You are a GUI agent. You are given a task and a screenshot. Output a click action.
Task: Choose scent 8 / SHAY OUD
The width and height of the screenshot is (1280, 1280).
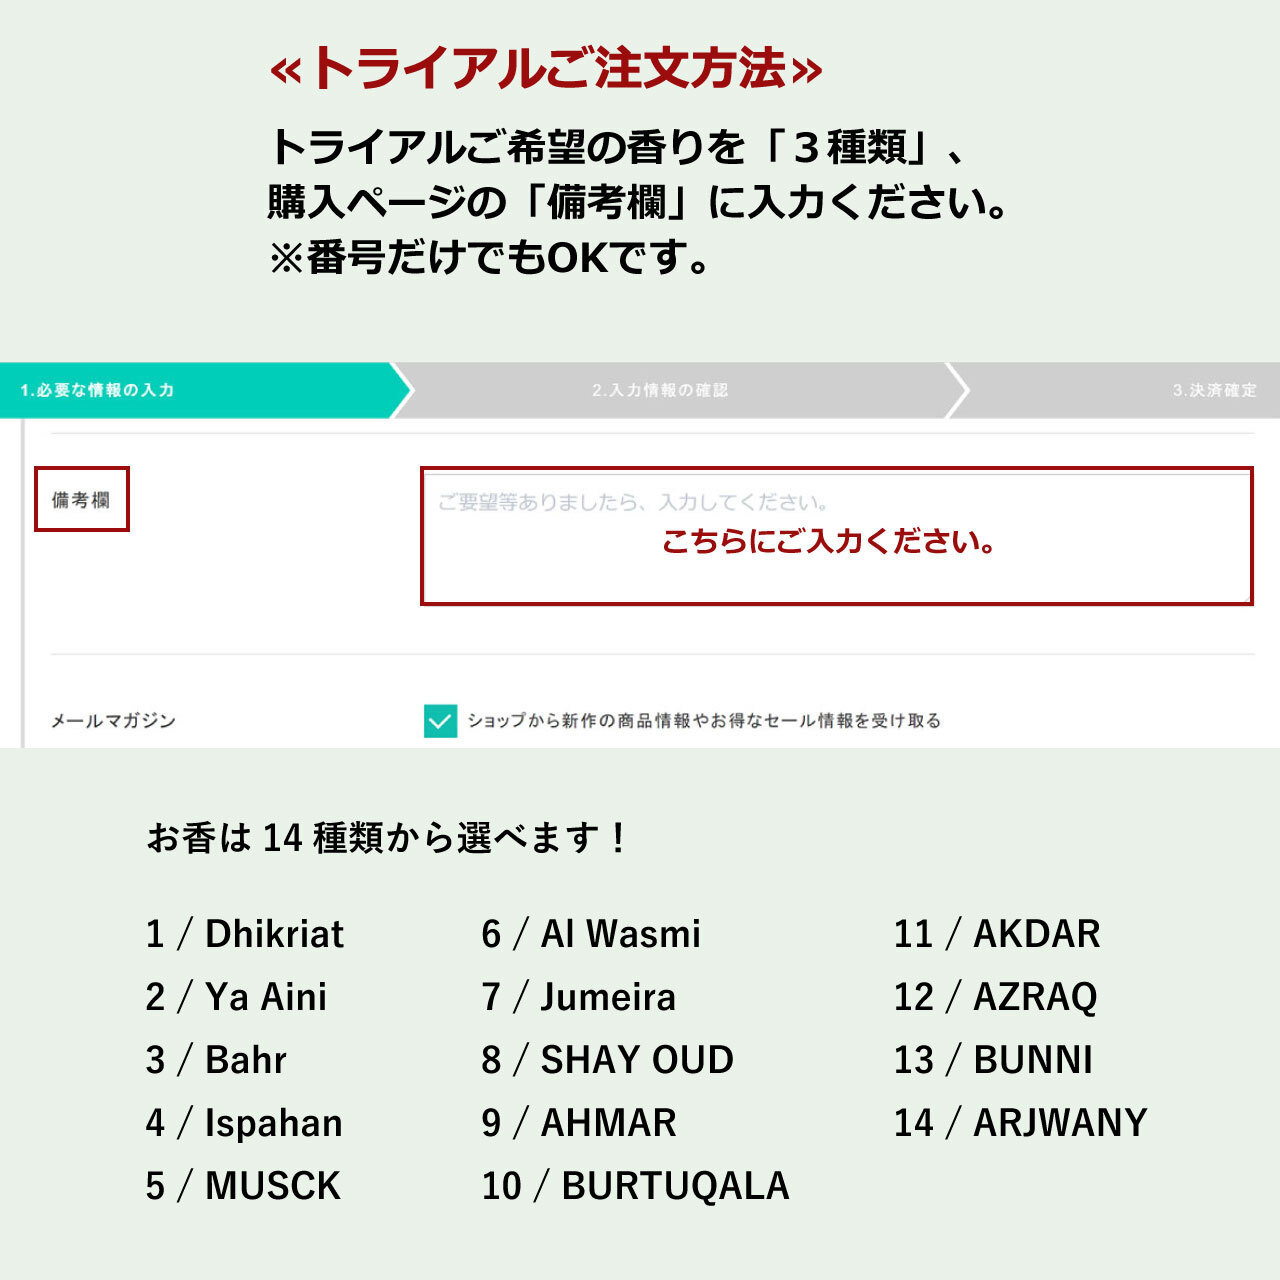tap(608, 1060)
